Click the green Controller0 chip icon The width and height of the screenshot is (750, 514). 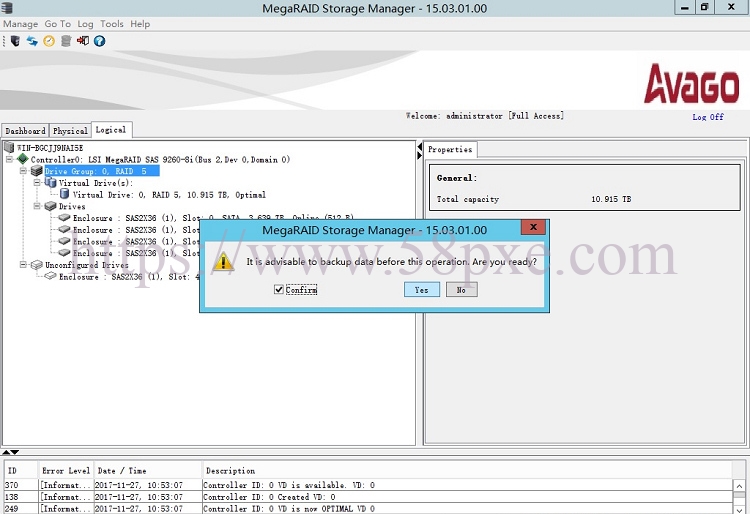pos(22,159)
